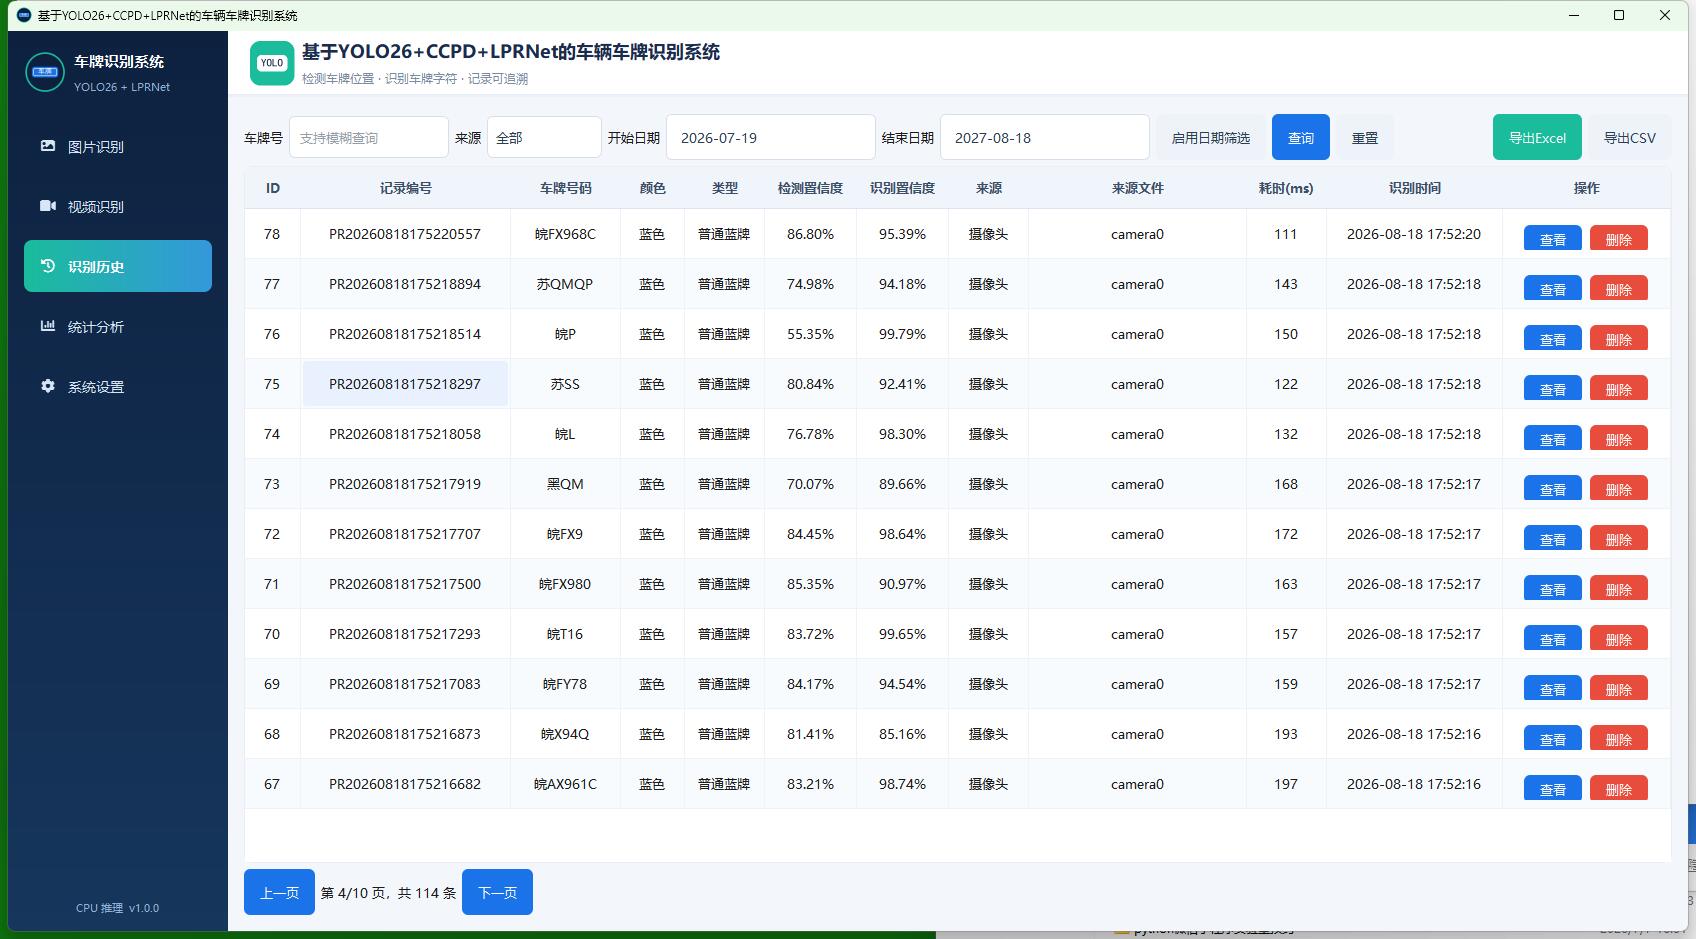Maximize the application window
The width and height of the screenshot is (1696, 939).
(x=1619, y=15)
